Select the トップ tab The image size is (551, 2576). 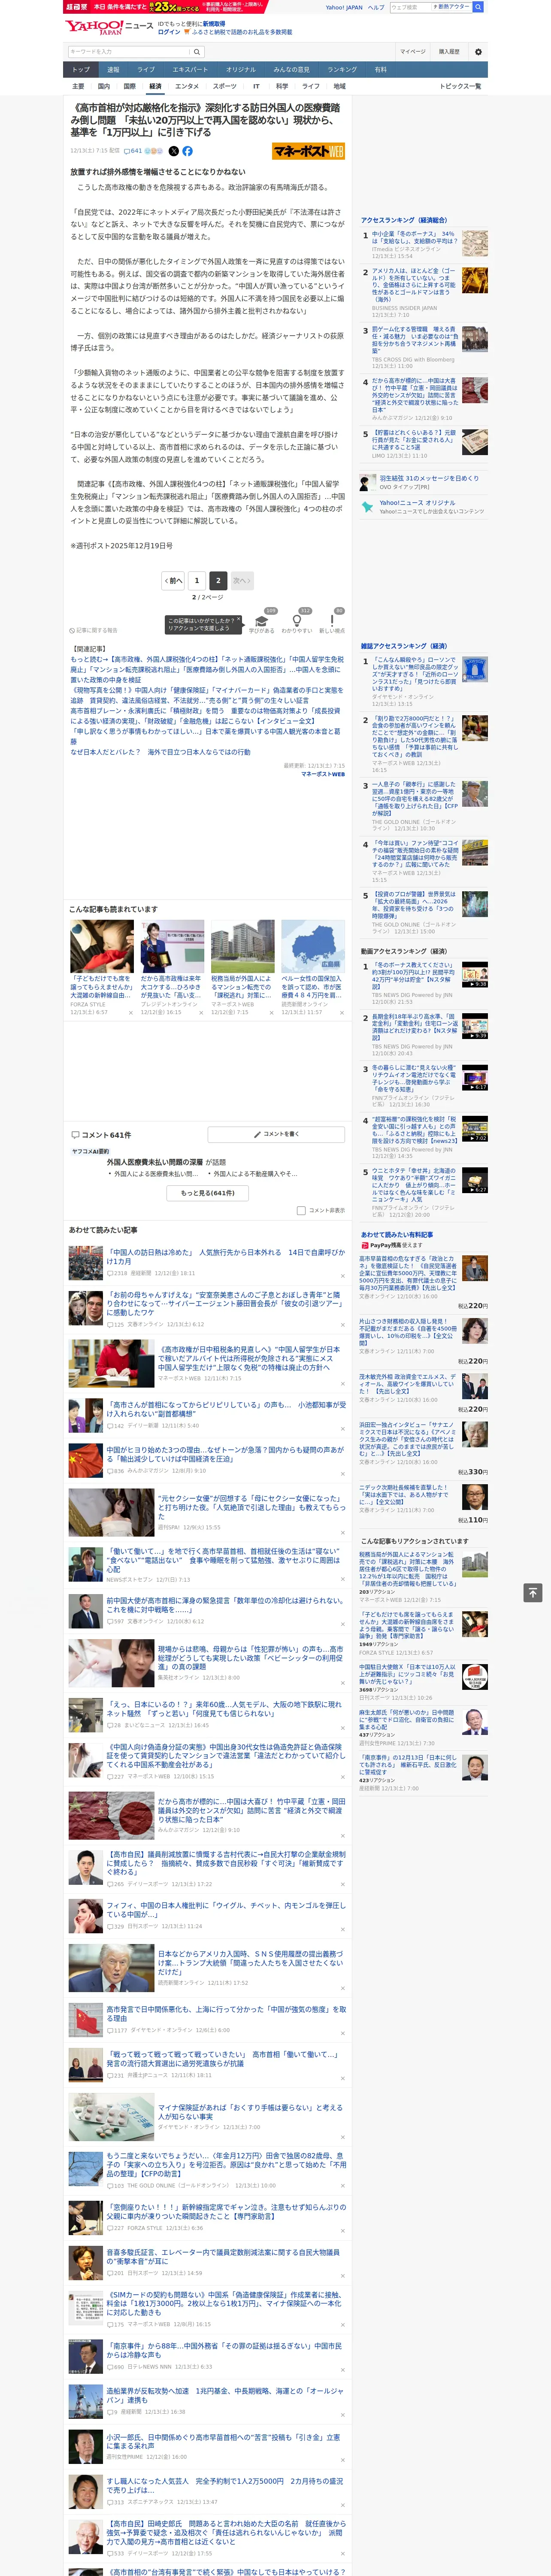81,70
